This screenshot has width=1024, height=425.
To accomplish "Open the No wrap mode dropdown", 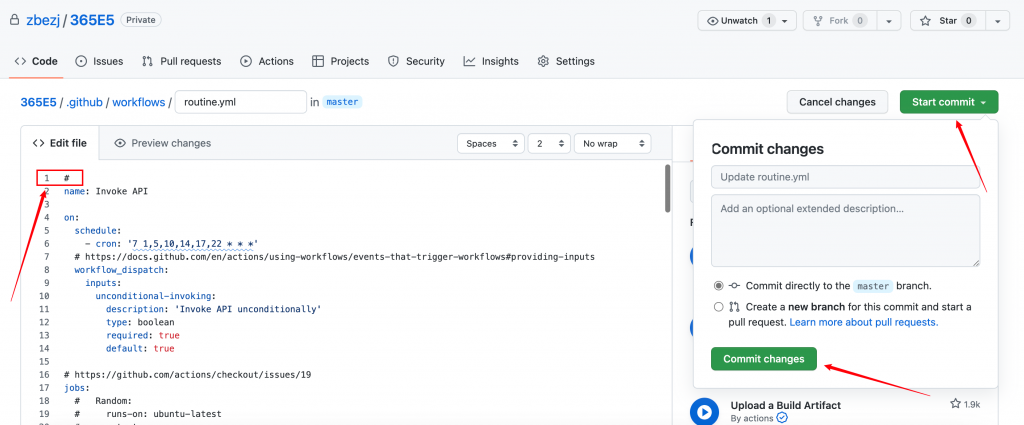I will coord(610,144).
